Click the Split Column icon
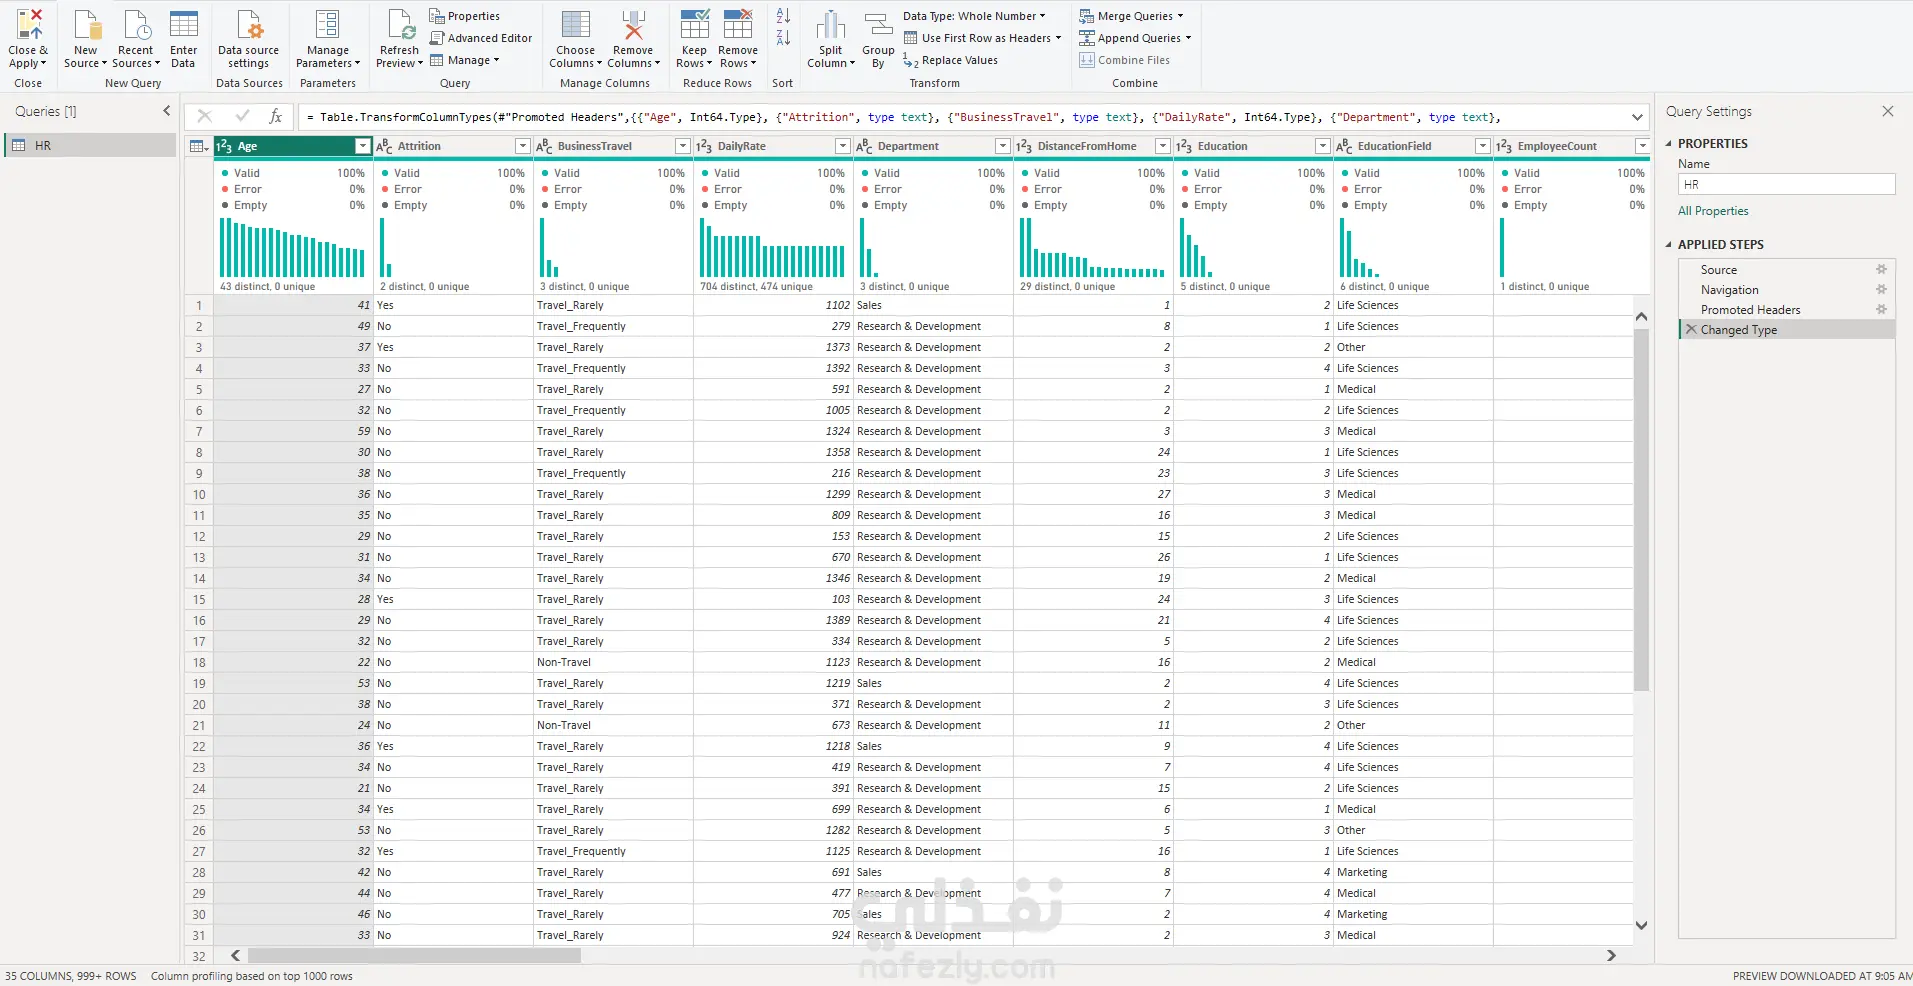 [831, 25]
